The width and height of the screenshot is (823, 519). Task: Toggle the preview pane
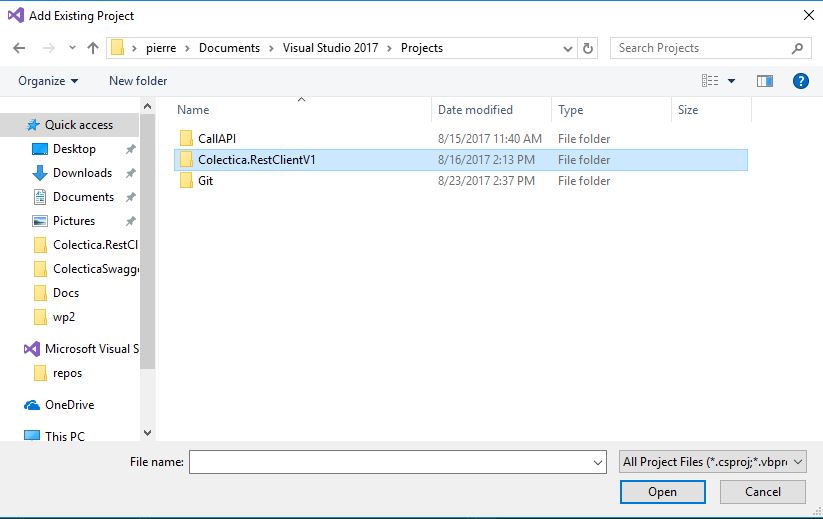[765, 81]
